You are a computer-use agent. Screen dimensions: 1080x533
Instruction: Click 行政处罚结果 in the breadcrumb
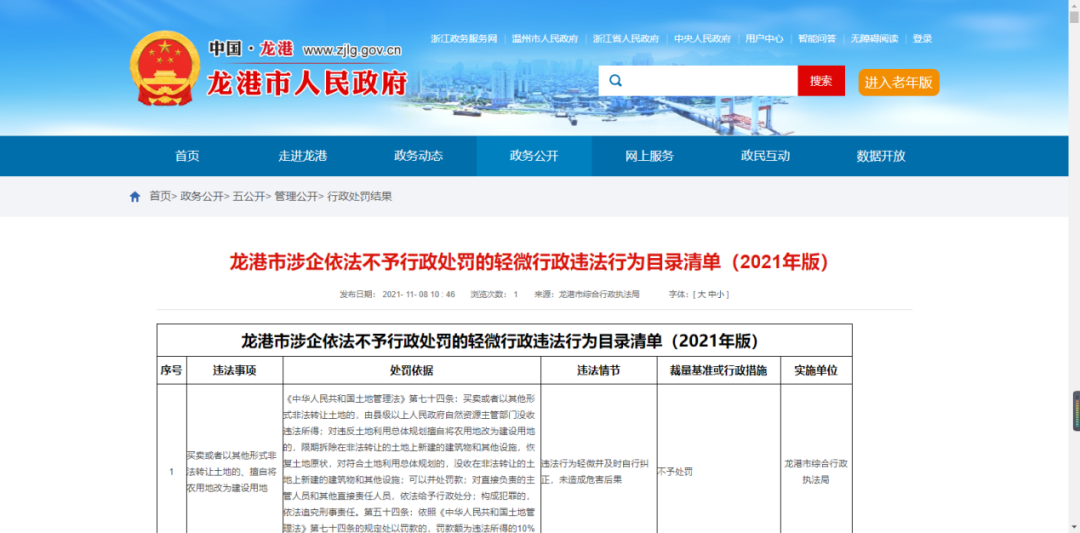(360, 197)
